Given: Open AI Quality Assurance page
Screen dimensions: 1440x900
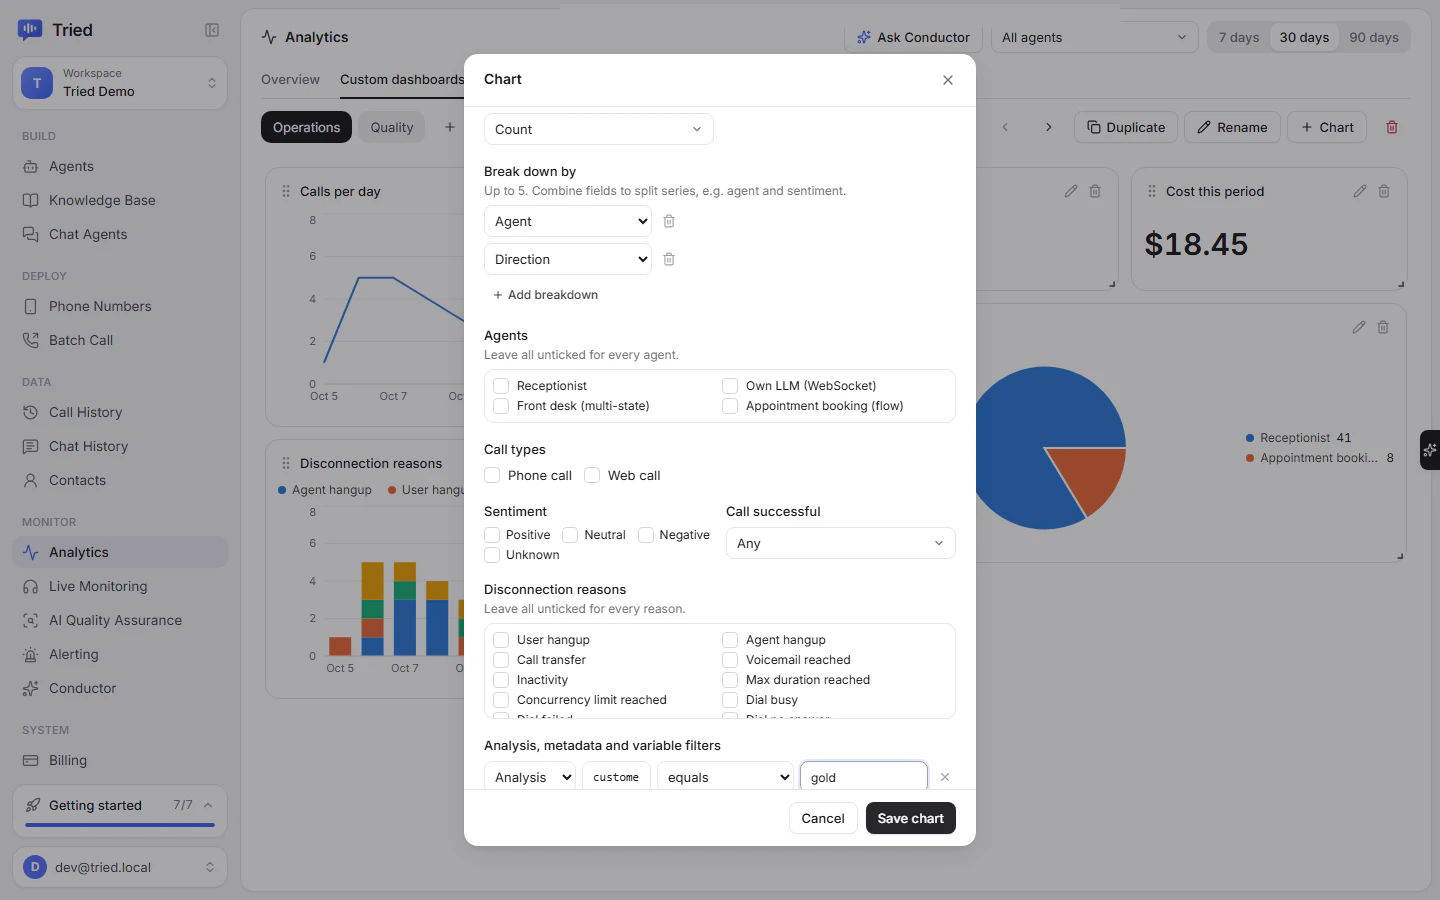Looking at the screenshot, I should click(x=120, y=620).
